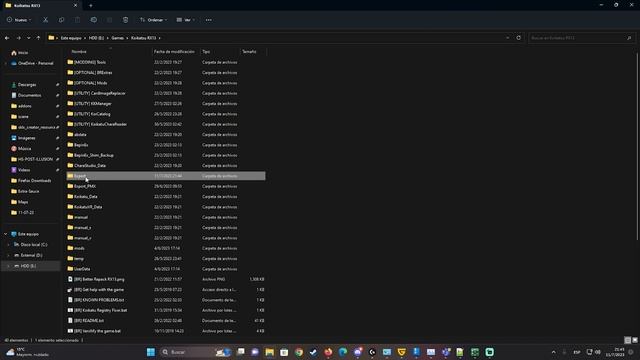Click the Copy icon in toolbar
The image size is (640, 360).
click(x=61, y=20)
